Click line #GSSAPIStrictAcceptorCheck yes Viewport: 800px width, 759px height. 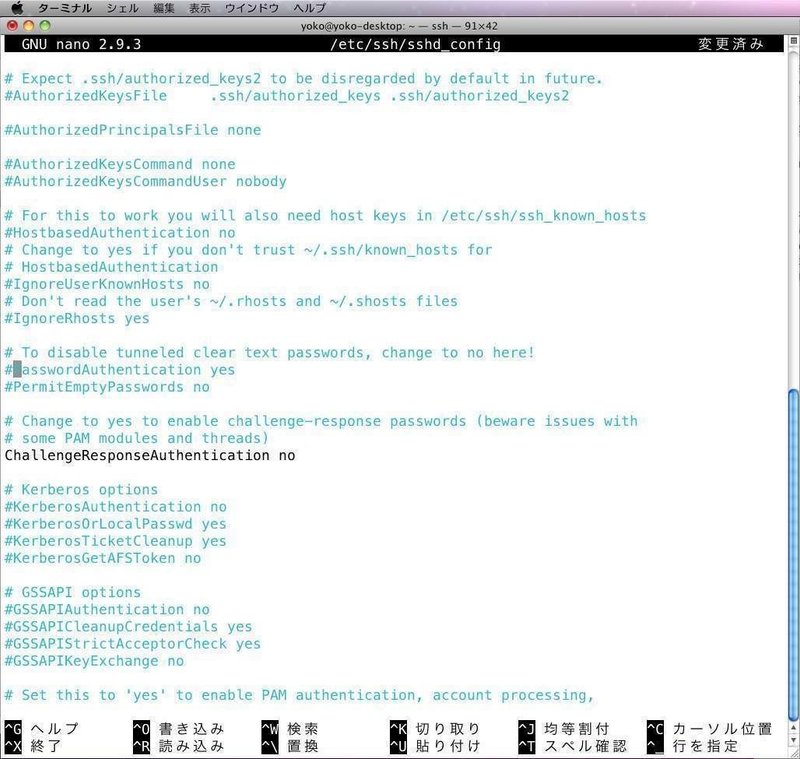[133, 644]
